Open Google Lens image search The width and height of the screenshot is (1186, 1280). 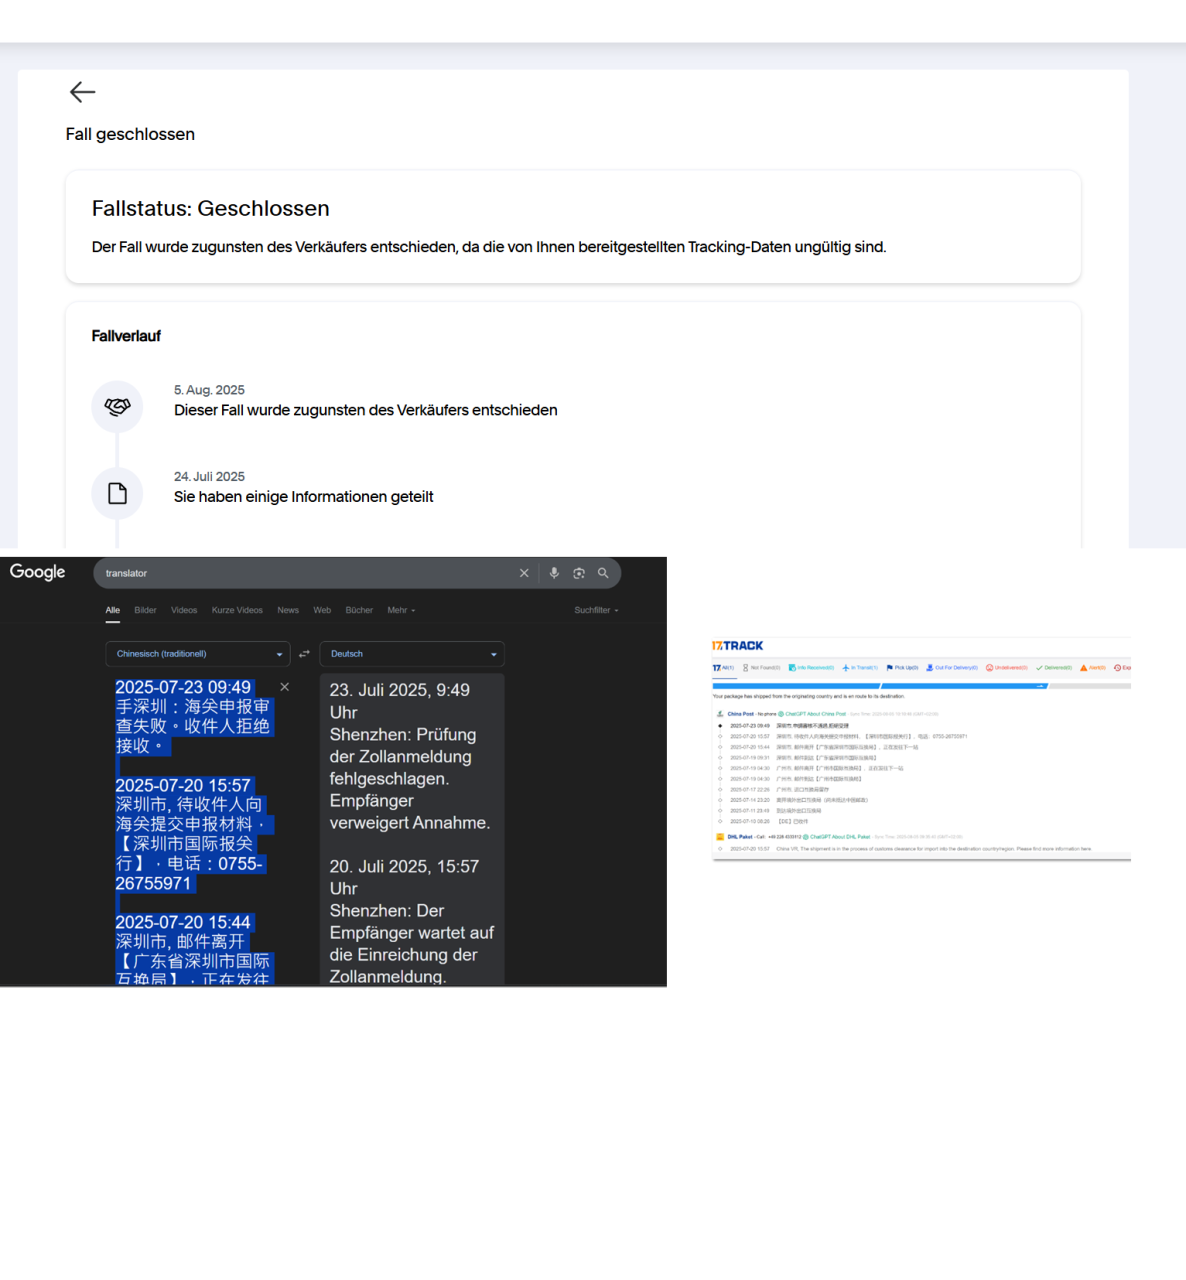pyautogui.click(x=579, y=573)
